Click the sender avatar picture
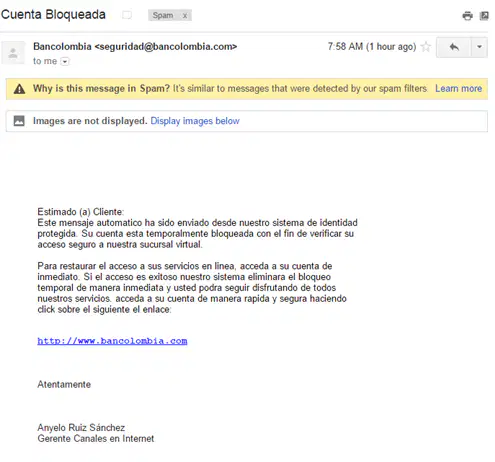Image resolution: width=495 pixels, height=462 pixels. click(13, 53)
